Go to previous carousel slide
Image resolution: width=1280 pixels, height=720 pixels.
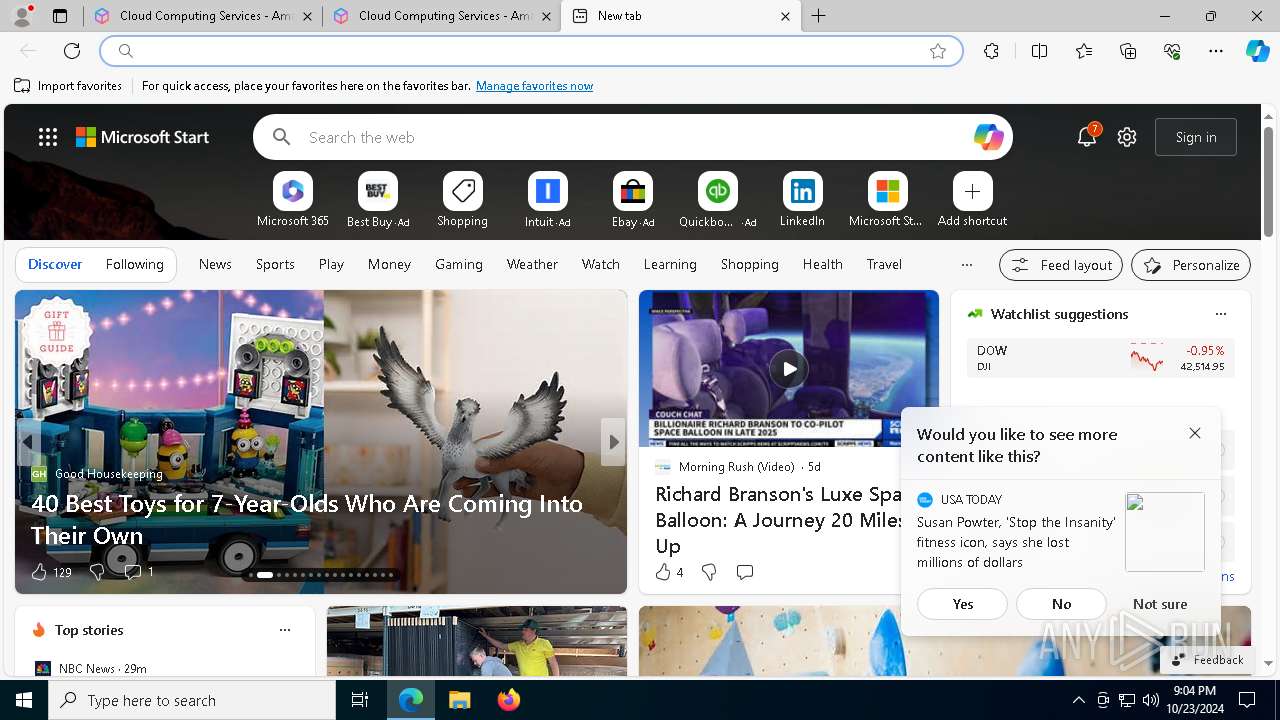point(28,442)
